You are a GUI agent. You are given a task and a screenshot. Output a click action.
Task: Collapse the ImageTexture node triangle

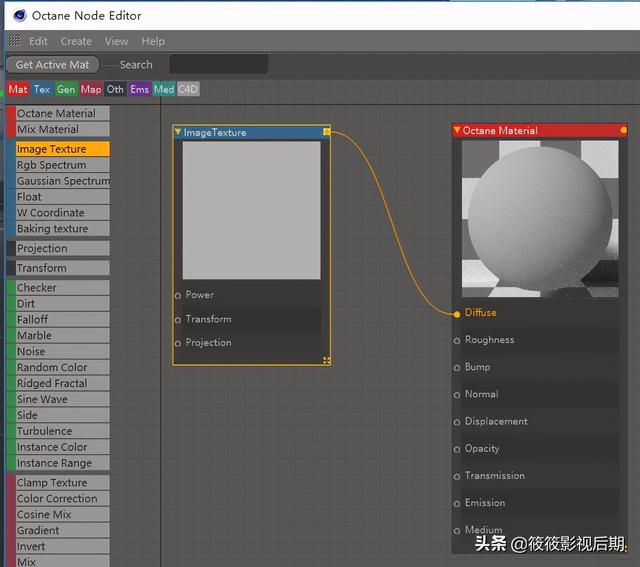[178, 131]
